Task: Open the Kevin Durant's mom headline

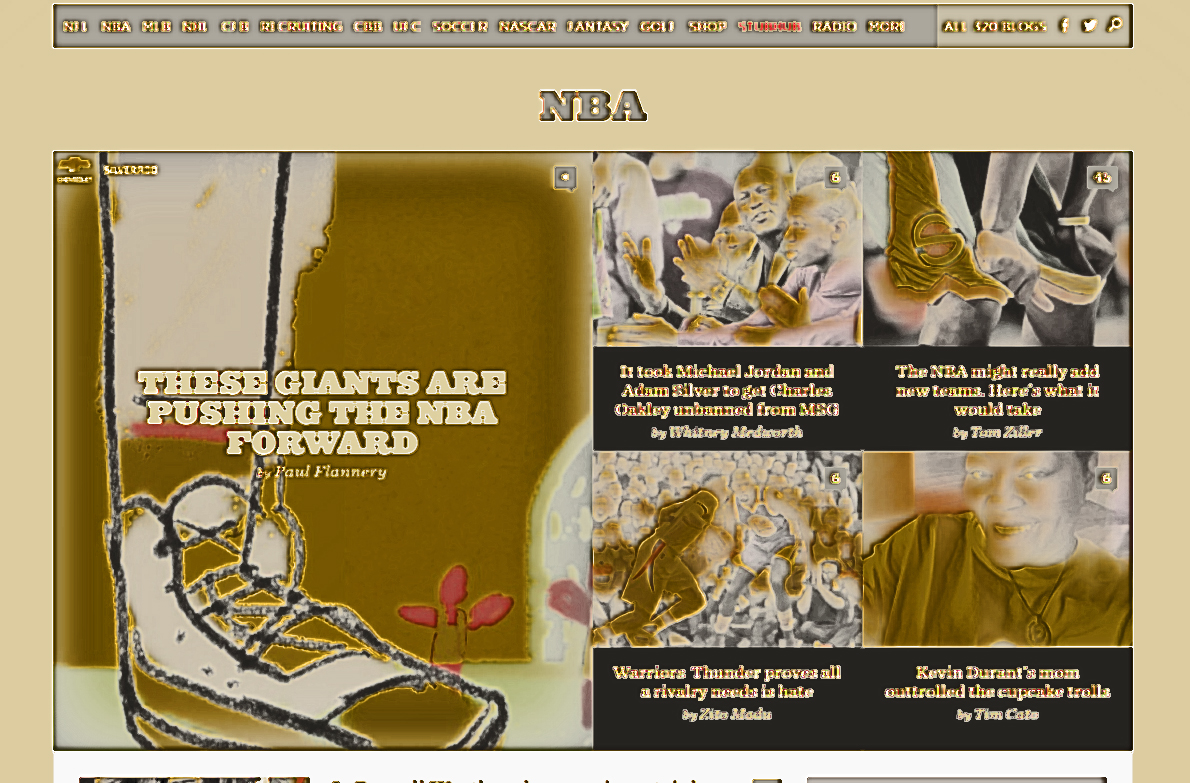Action: coord(997,681)
